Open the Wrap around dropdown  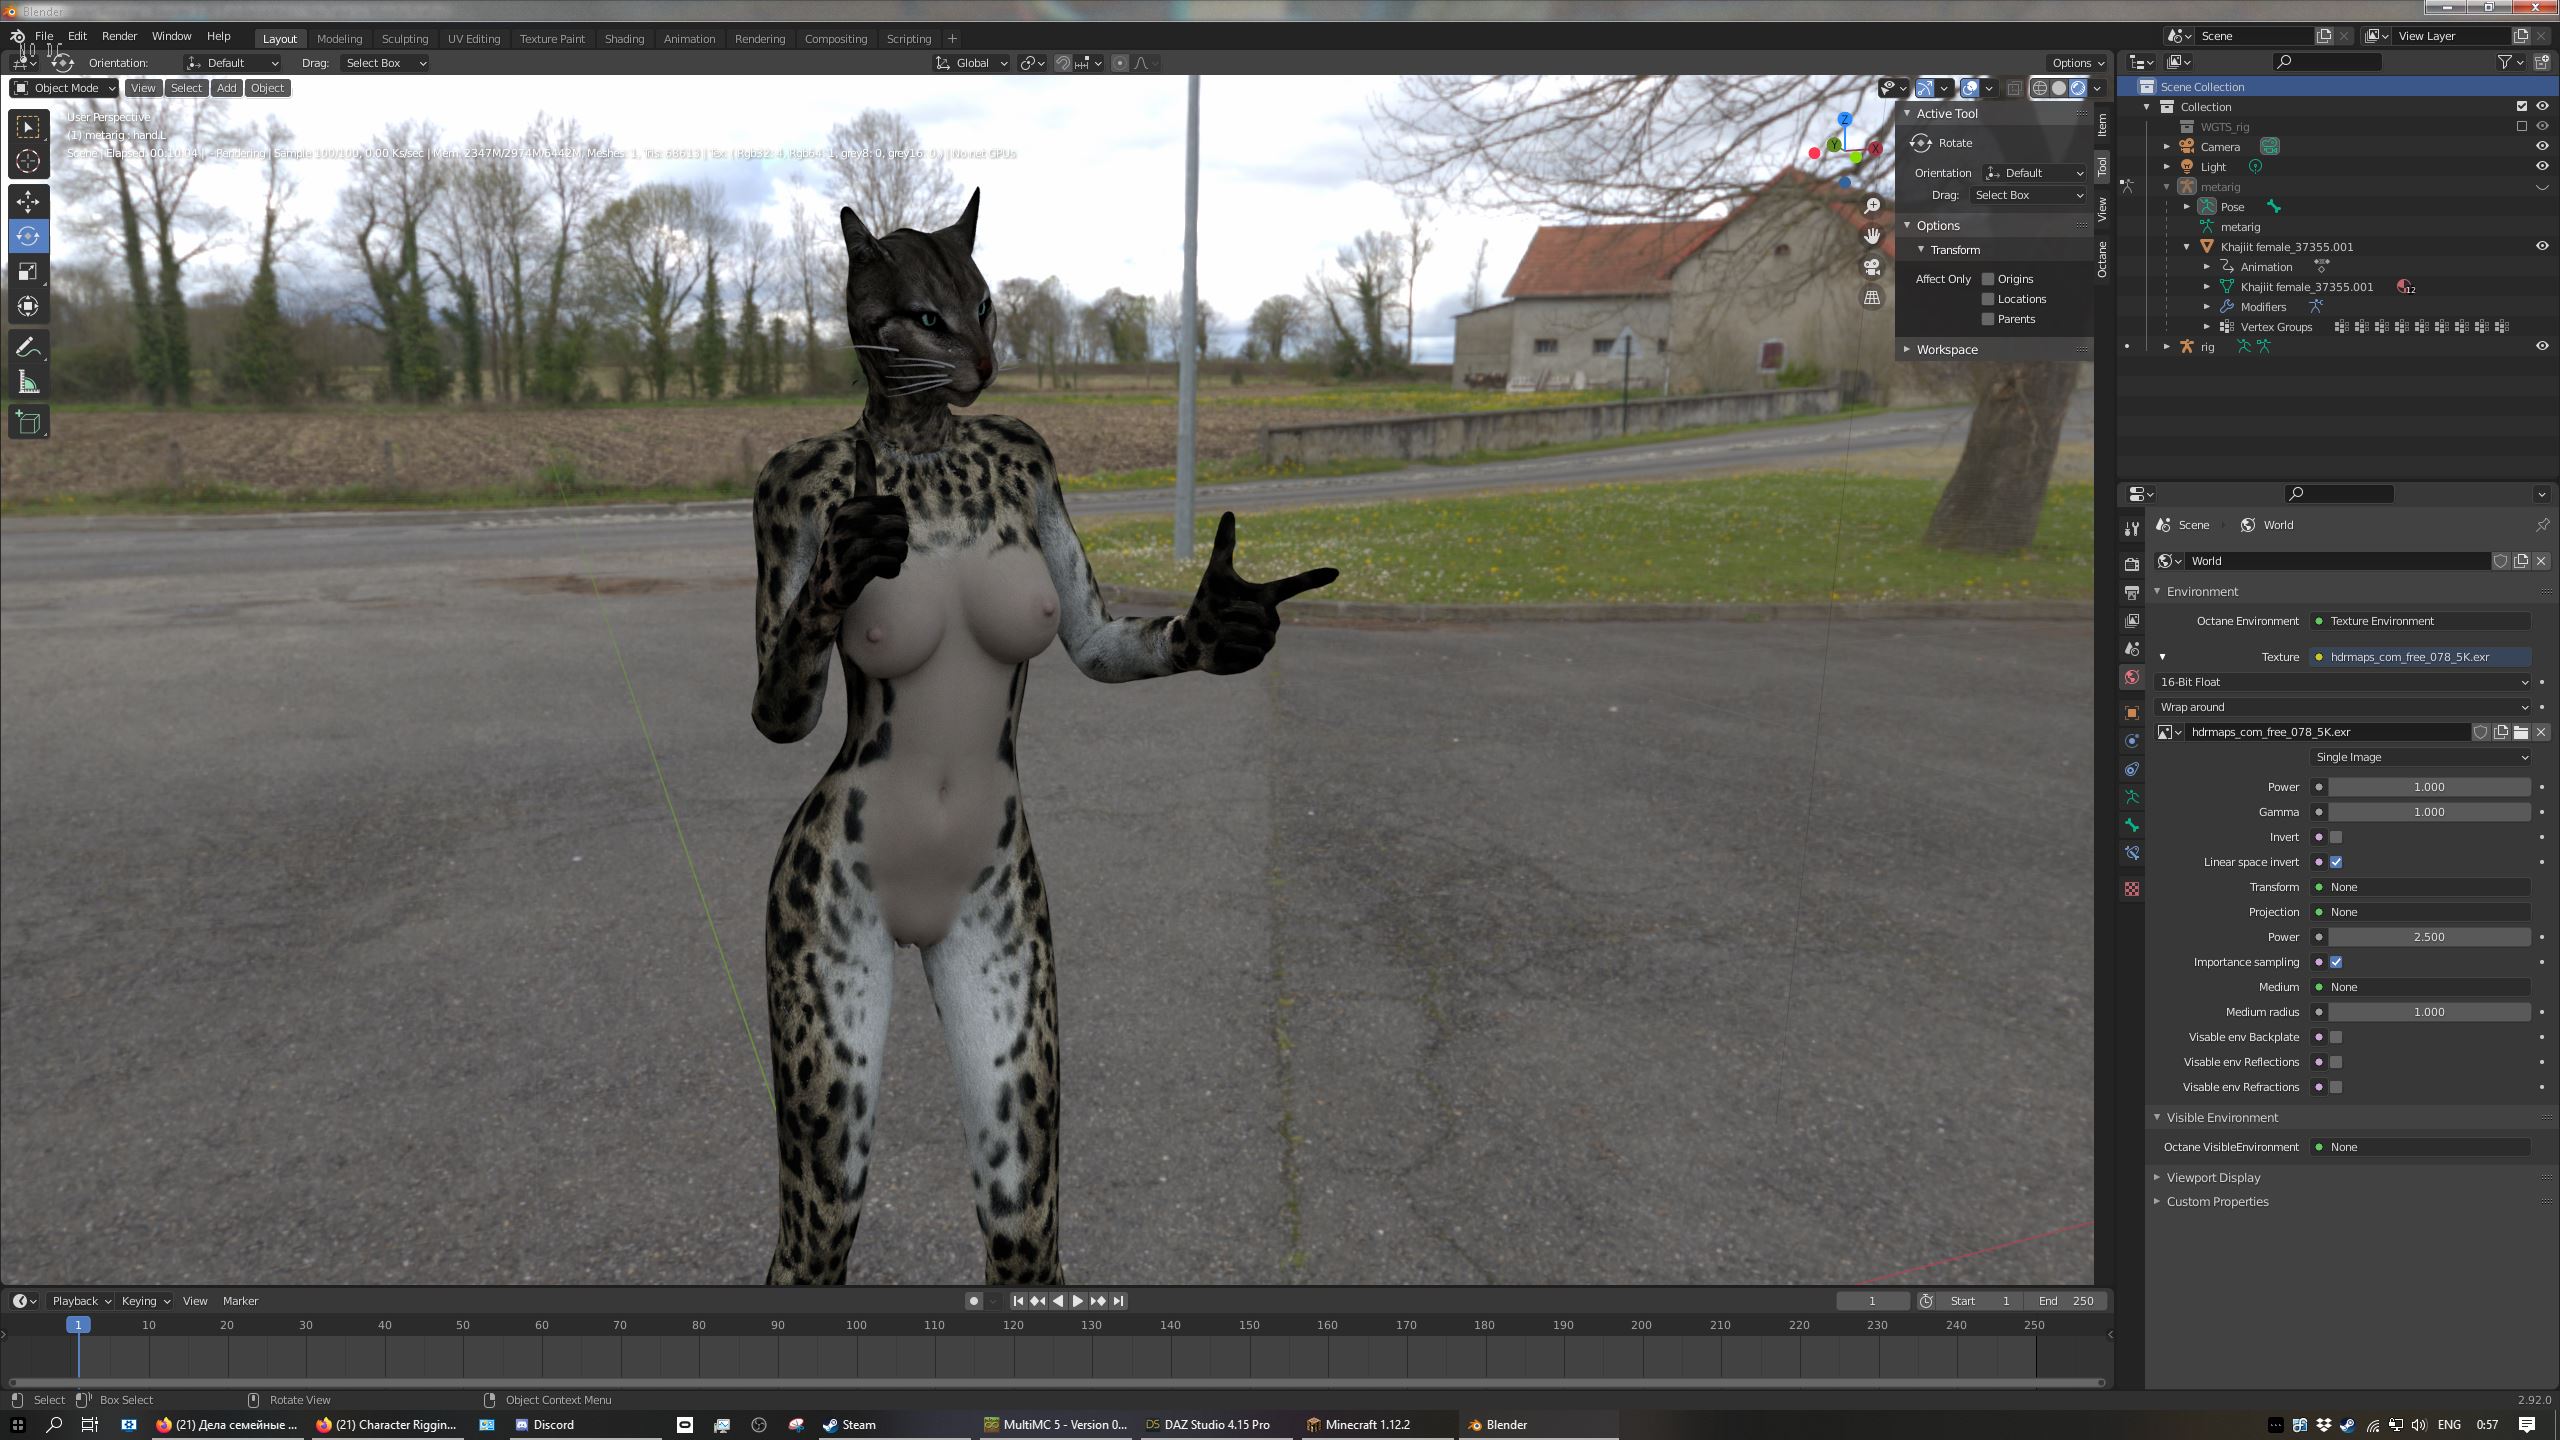(2342, 707)
